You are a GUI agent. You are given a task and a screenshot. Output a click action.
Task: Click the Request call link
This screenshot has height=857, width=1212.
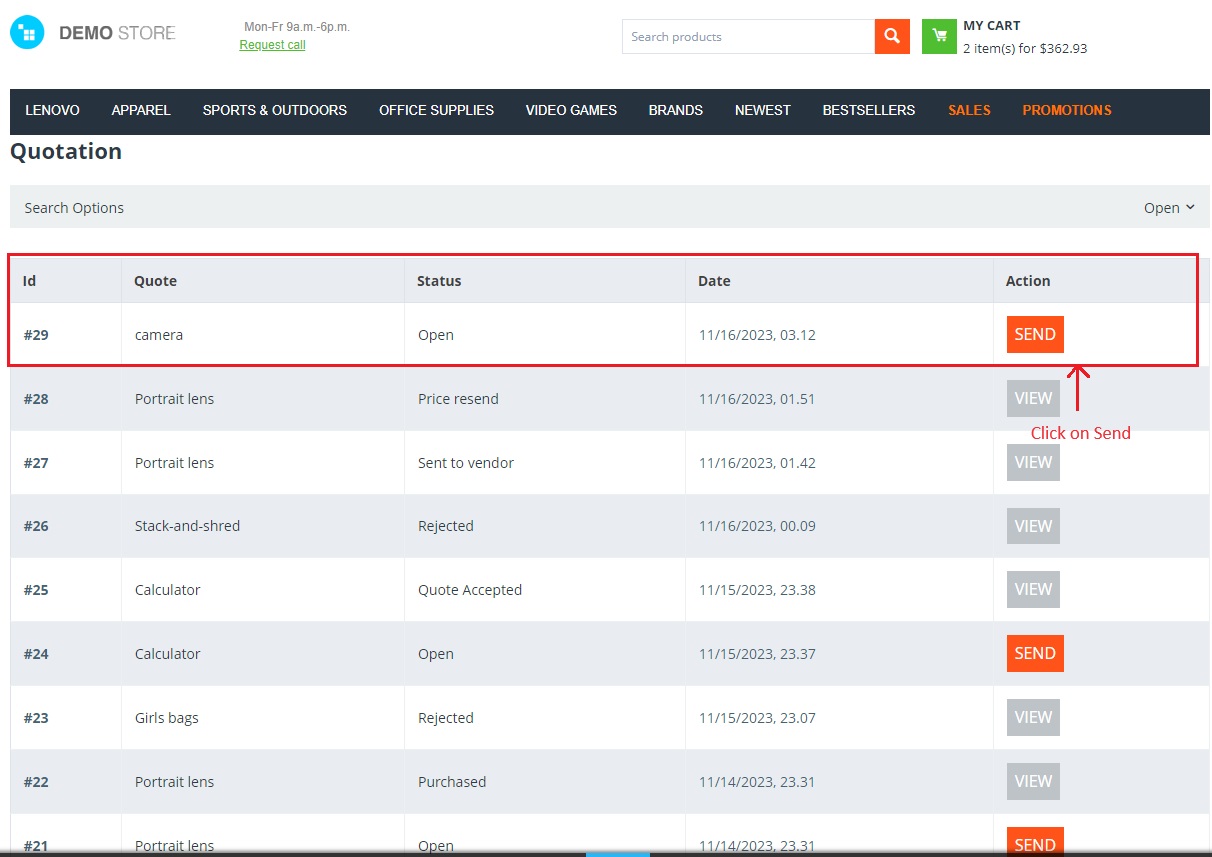(272, 45)
